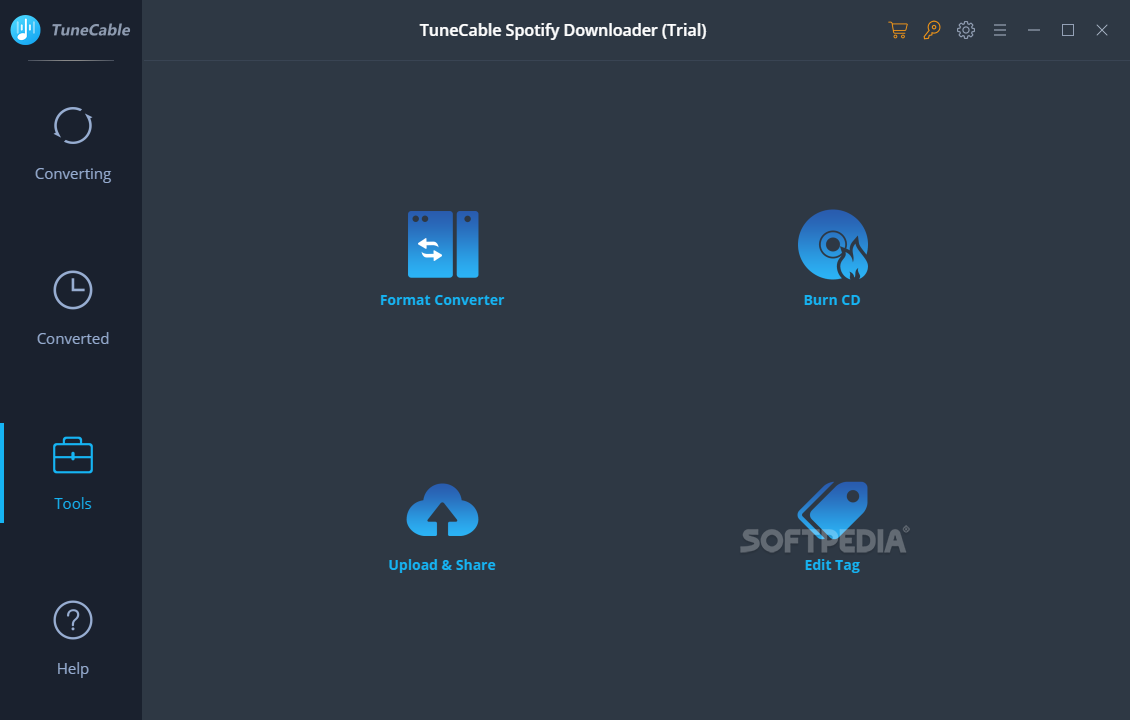The image size is (1130, 720).
Task: Launch the Burn CD disc icon
Action: [832, 244]
